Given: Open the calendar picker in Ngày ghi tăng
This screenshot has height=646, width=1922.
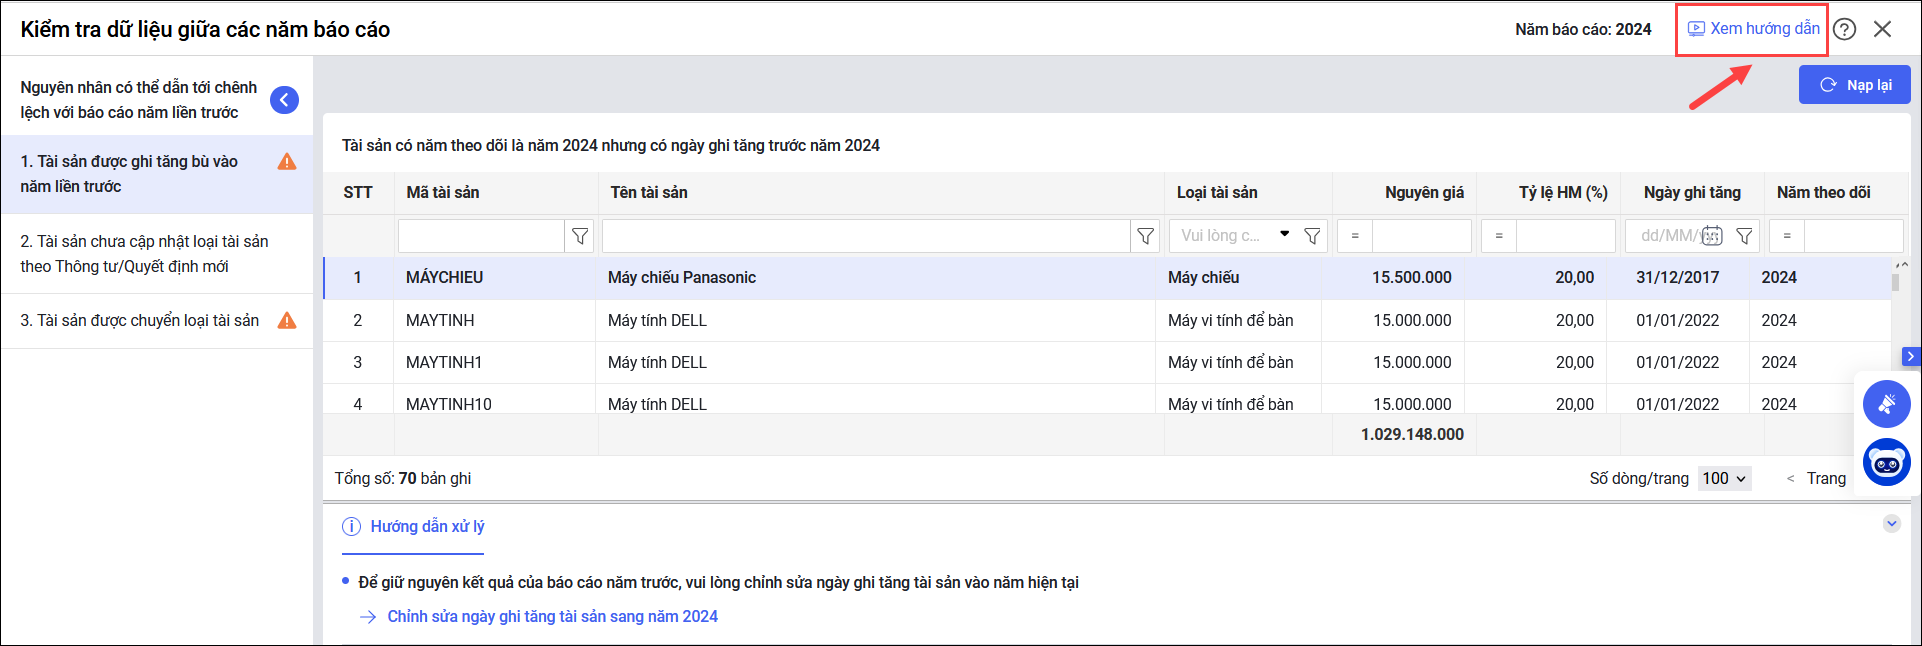Looking at the screenshot, I should coord(1712,236).
